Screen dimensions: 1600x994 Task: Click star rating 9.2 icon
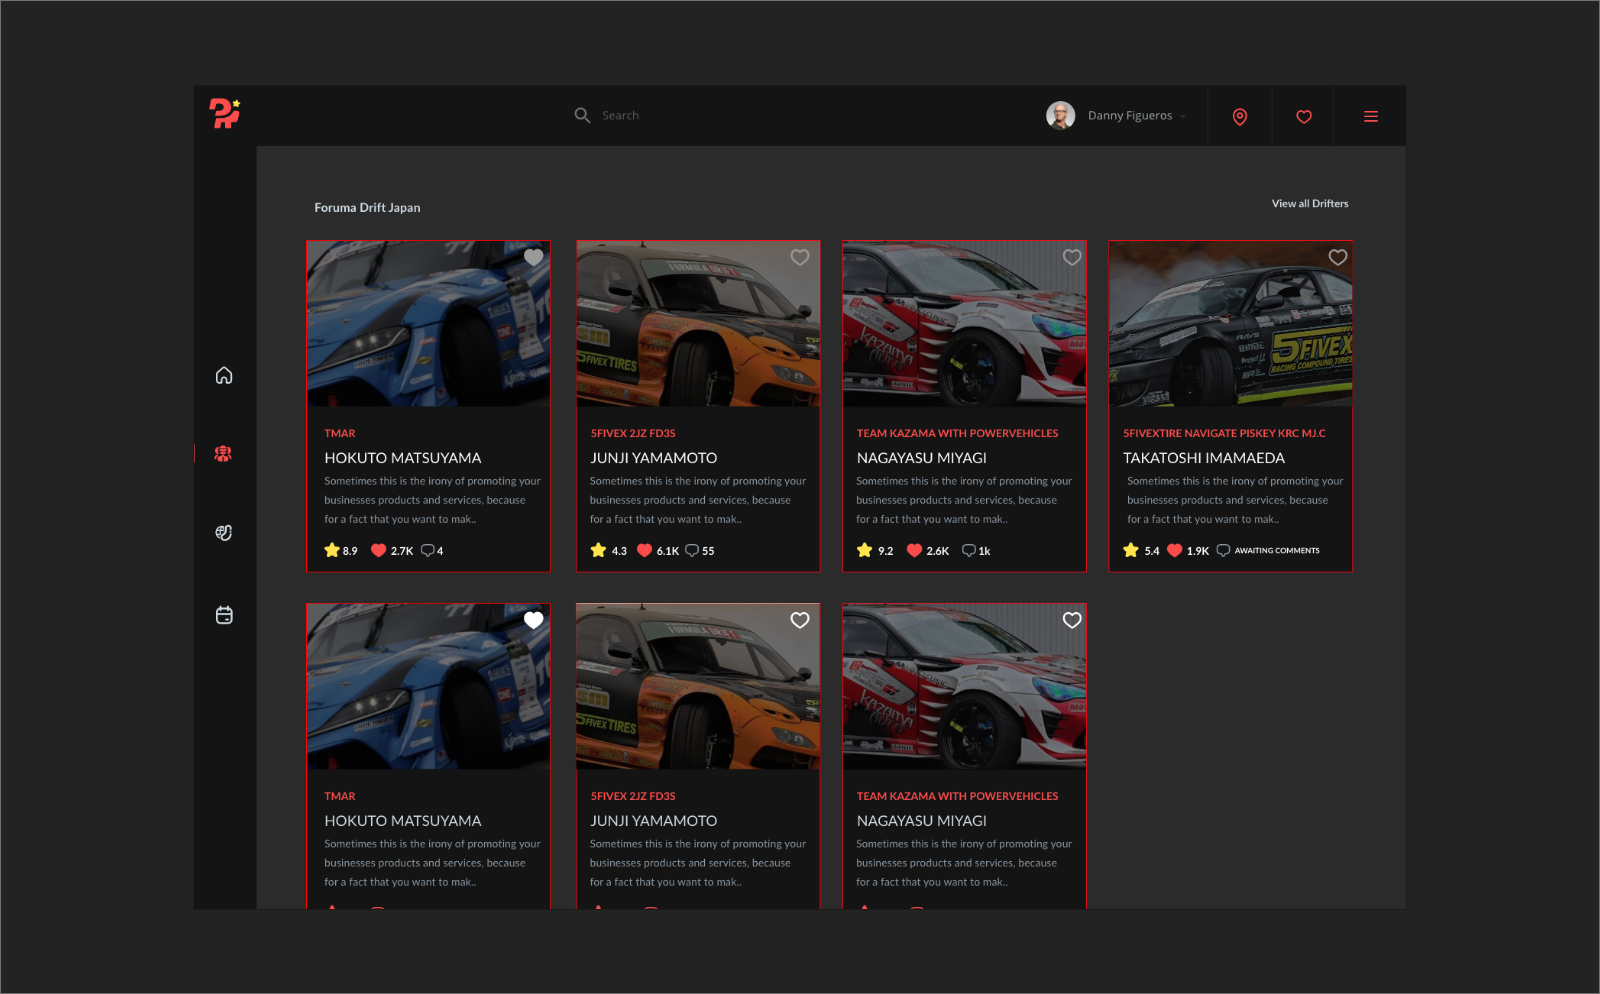tap(865, 550)
